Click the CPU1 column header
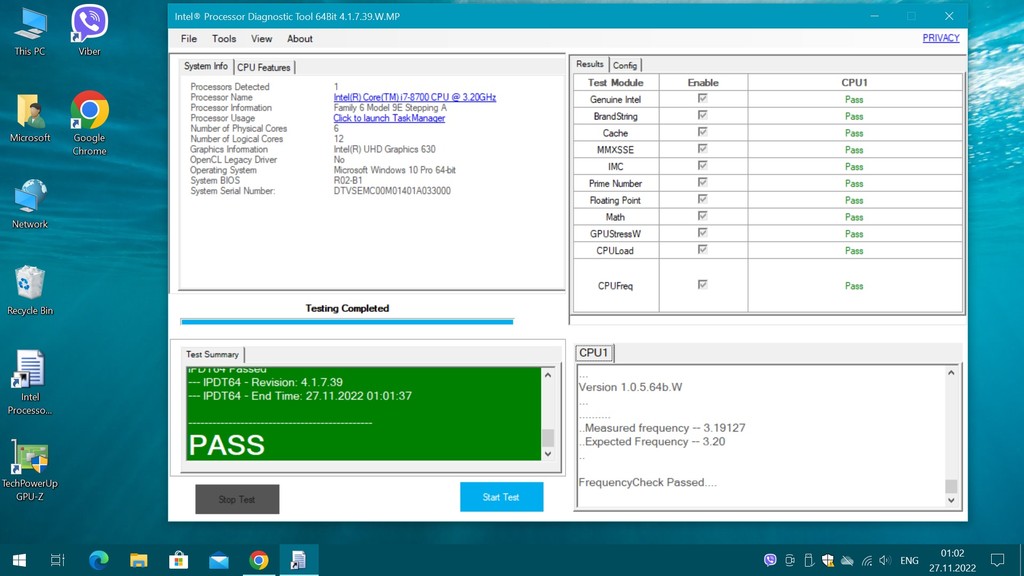The image size is (1024, 576). [854, 82]
